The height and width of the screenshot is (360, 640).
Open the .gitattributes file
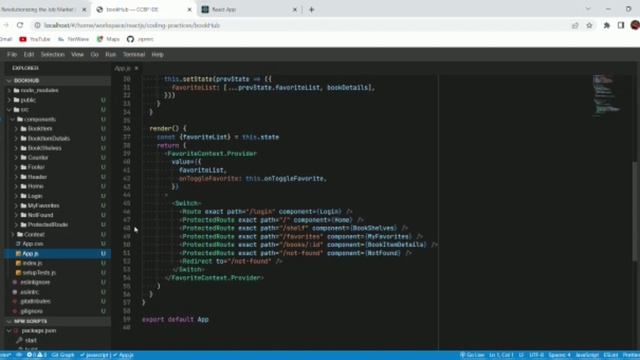tap(57, 301)
